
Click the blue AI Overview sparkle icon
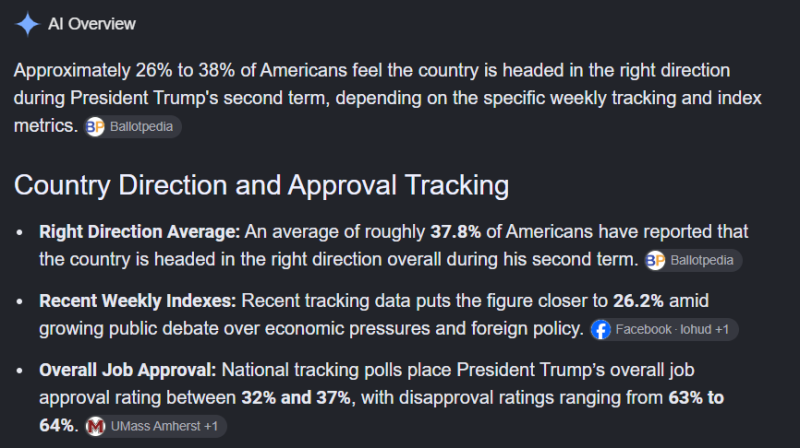27,23
